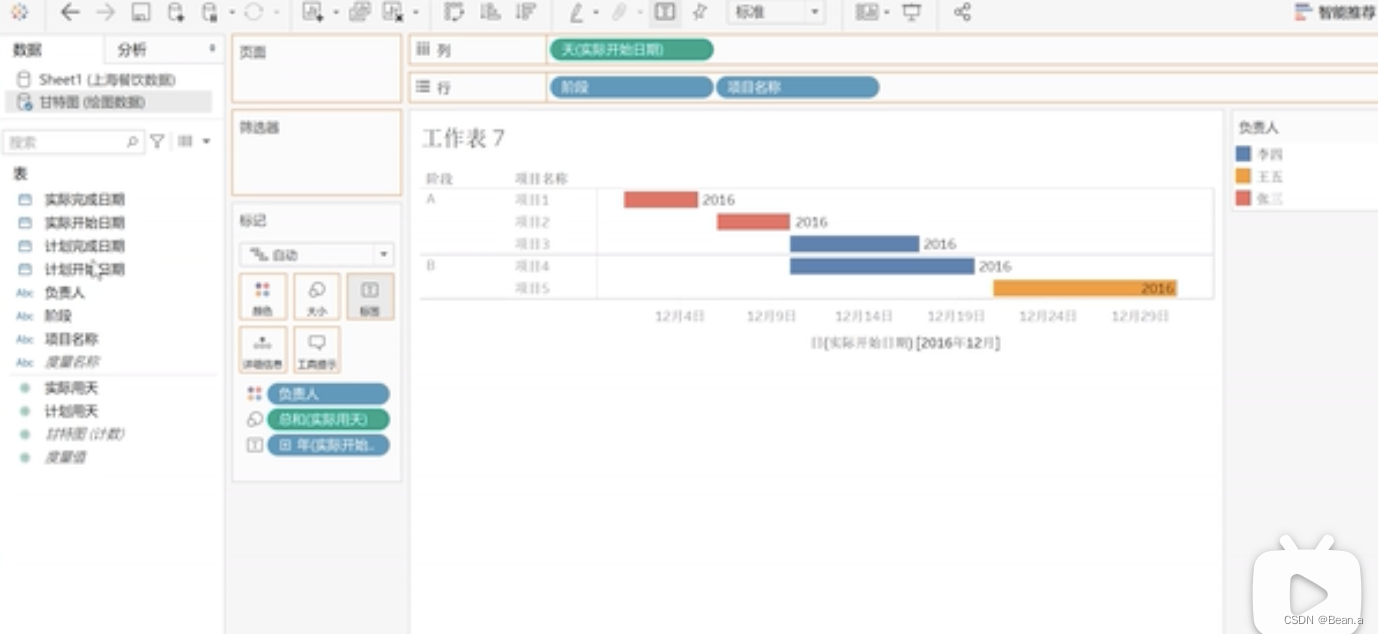Click the Swap Rows and Columns icon
Screen dimensions: 1378x634
click(x=454, y=12)
